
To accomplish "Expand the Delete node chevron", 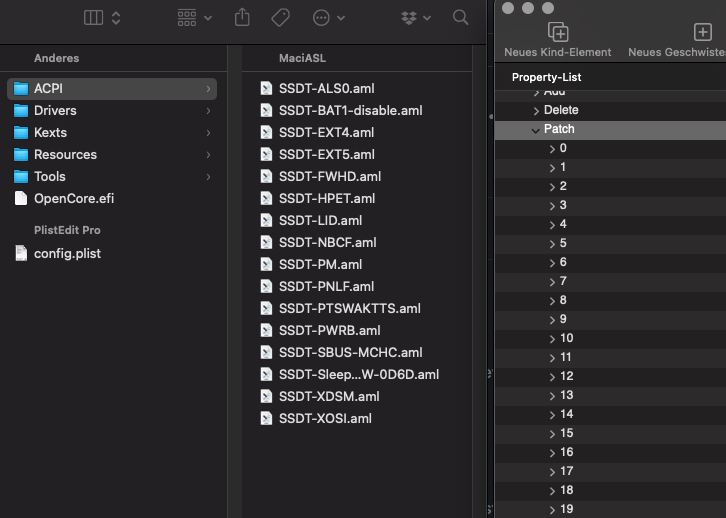I will point(536,111).
